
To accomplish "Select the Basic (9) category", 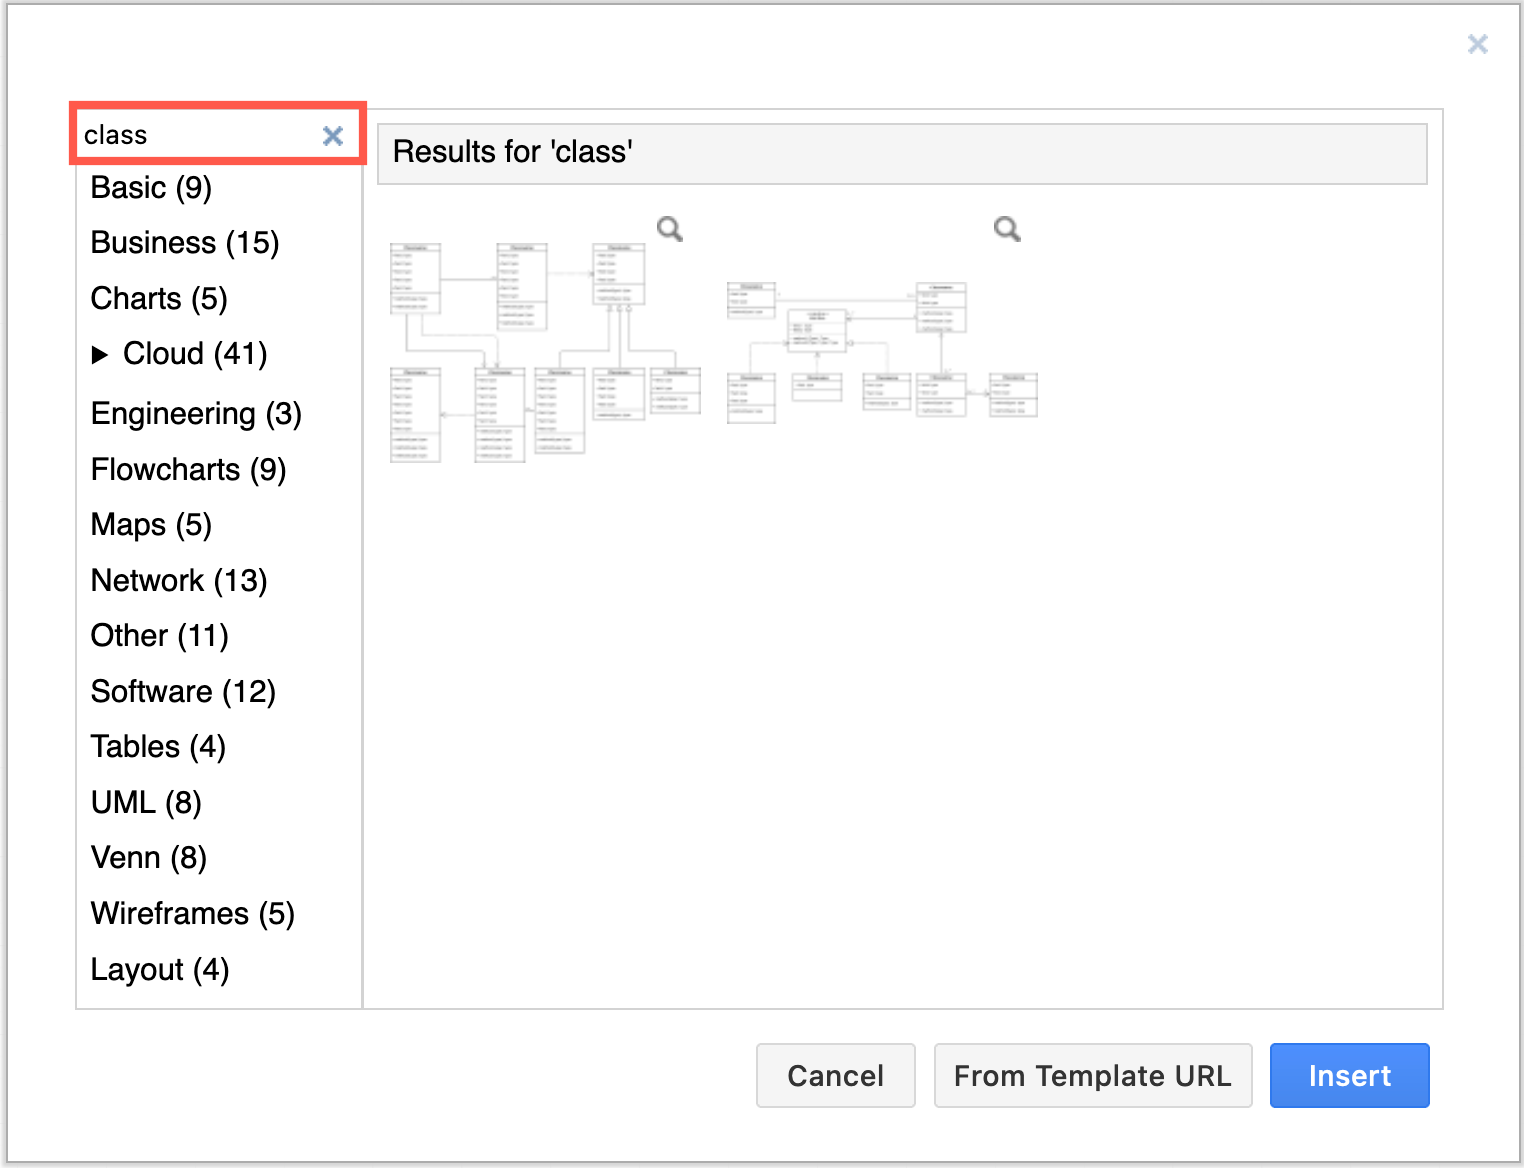I will tap(150, 187).
